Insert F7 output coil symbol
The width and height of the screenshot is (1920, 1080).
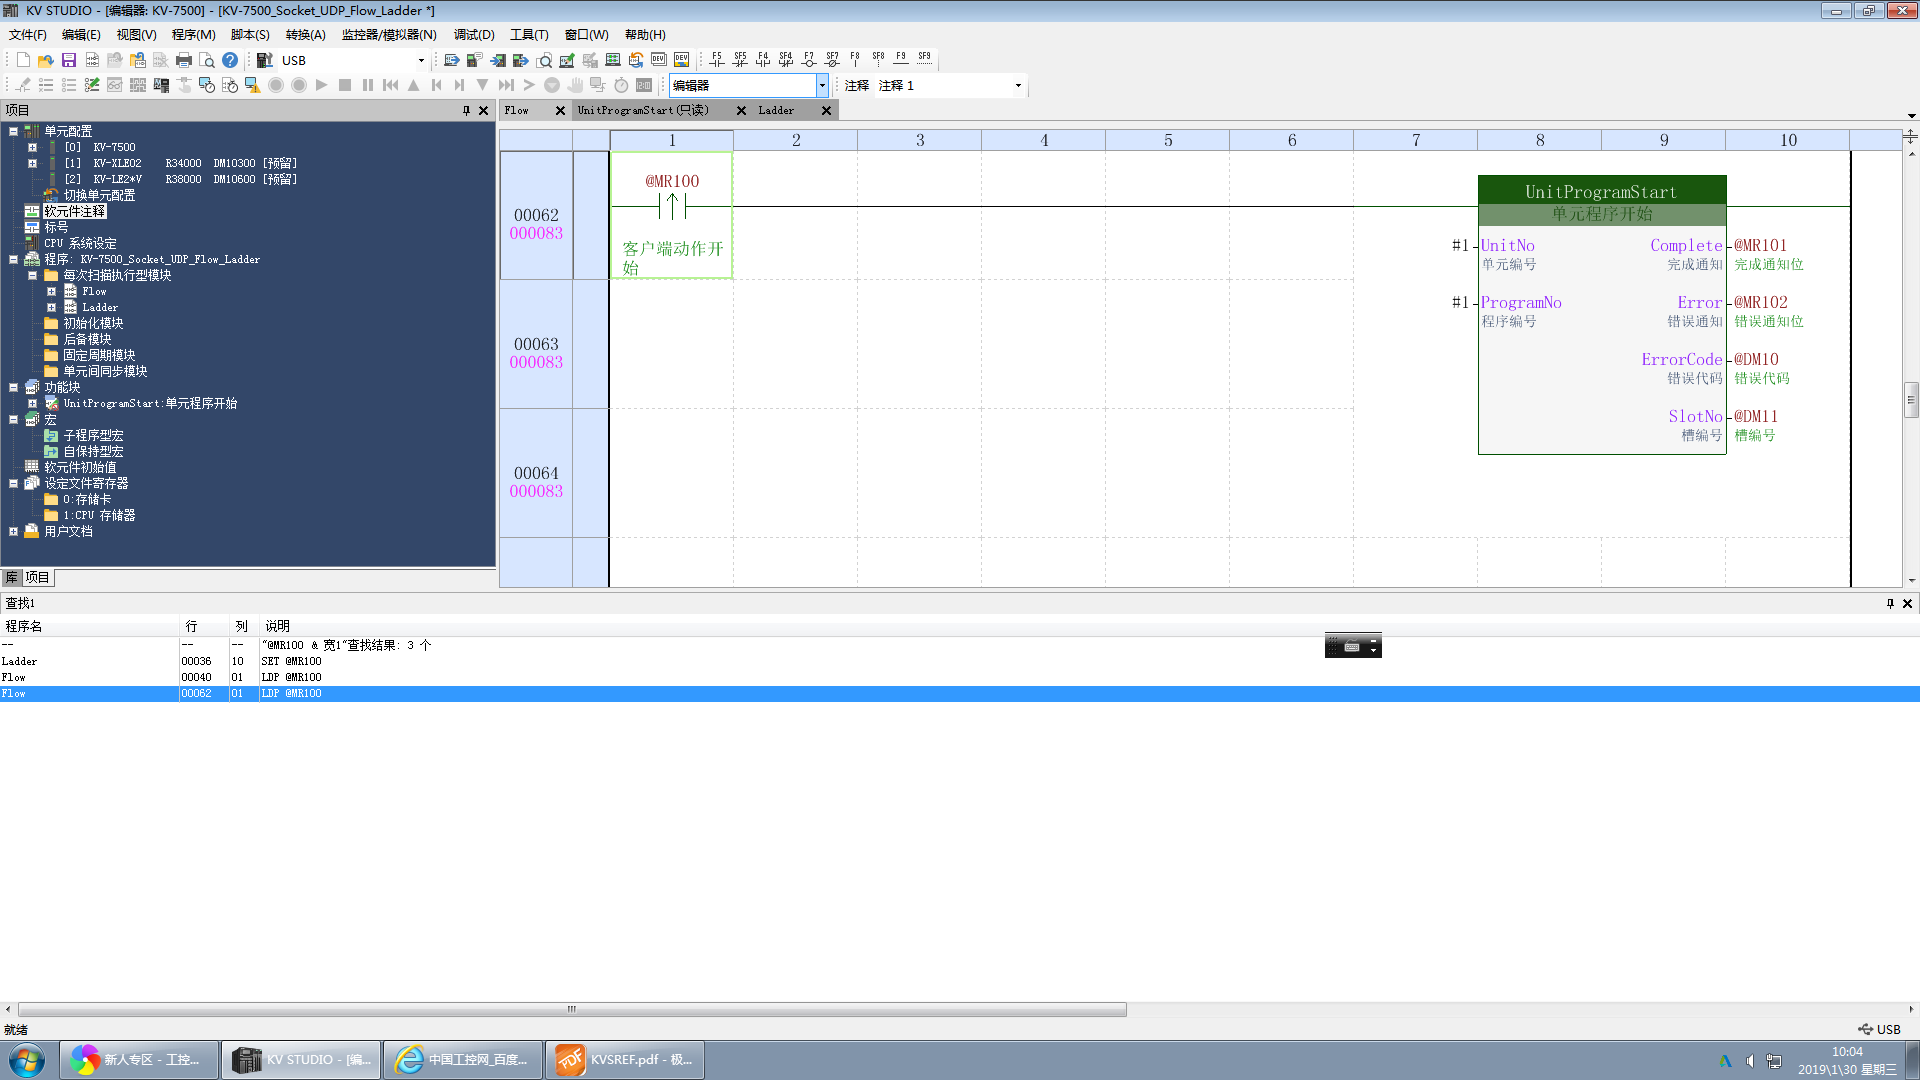click(x=808, y=60)
